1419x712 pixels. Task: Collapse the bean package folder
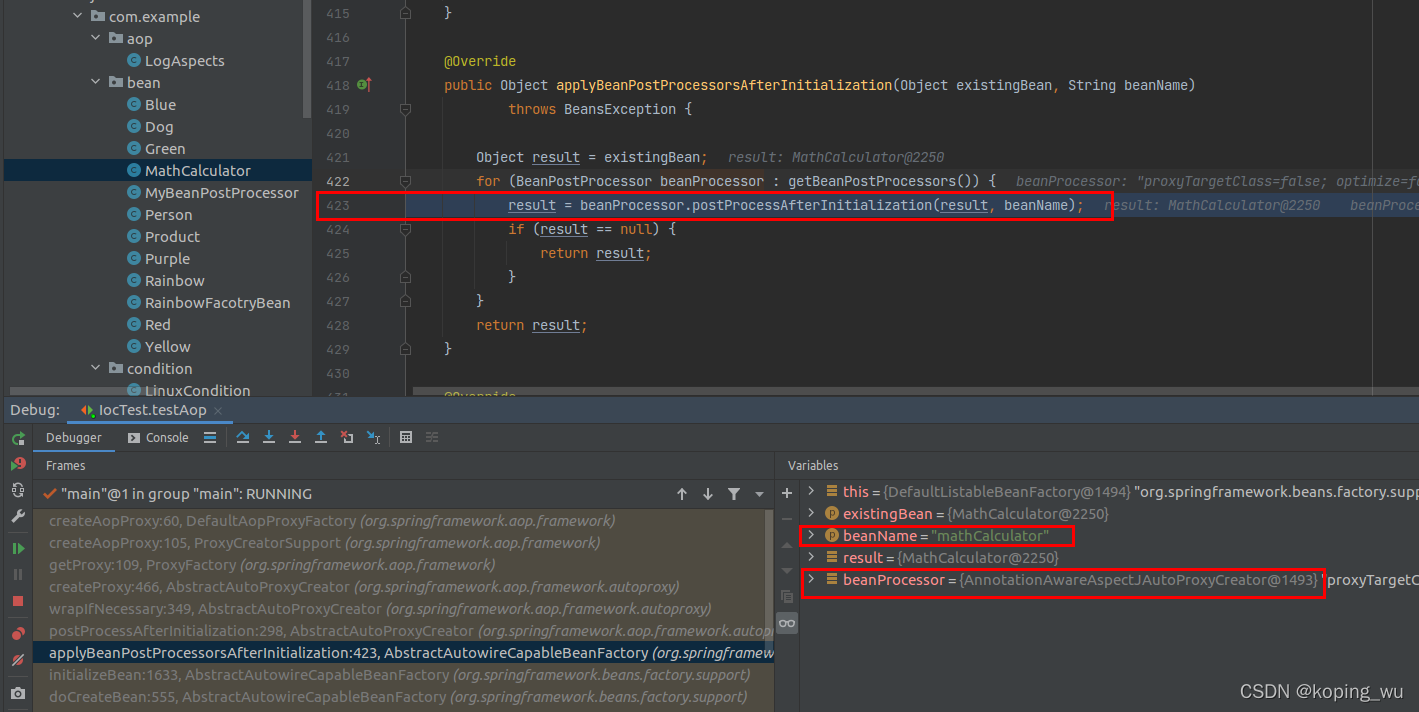coord(96,82)
